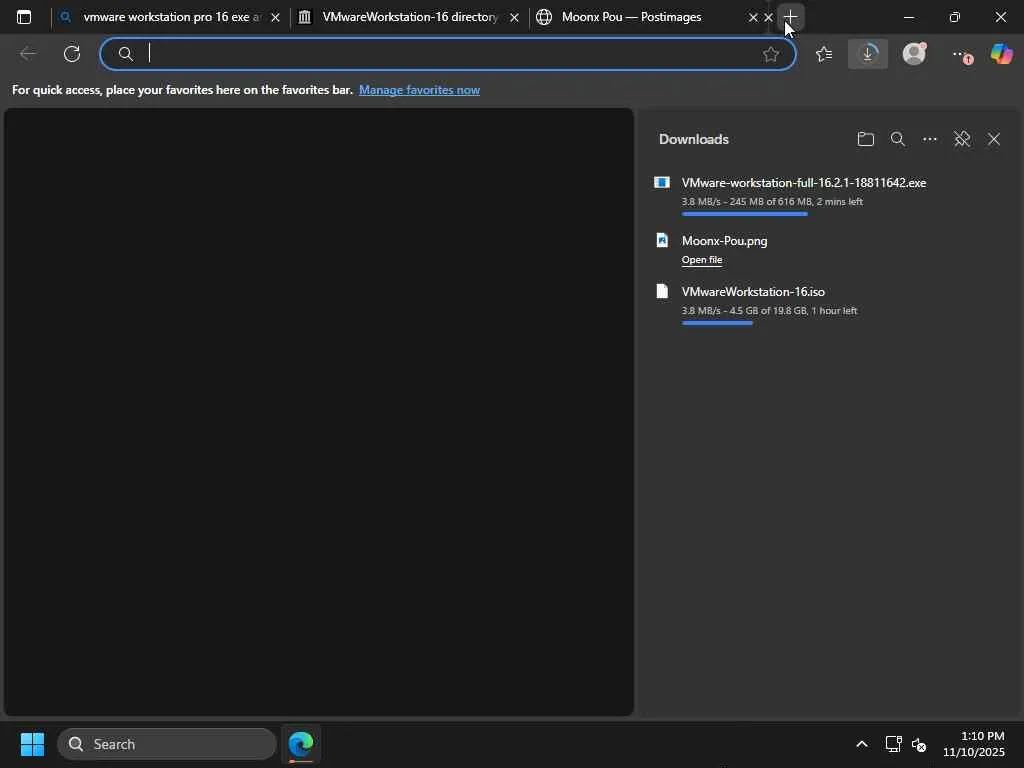Select the VMware-workstation-full-16.2.1-18811642.exe download
Viewport: 1024px width, 768px height.
pyautogui.click(x=803, y=183)
